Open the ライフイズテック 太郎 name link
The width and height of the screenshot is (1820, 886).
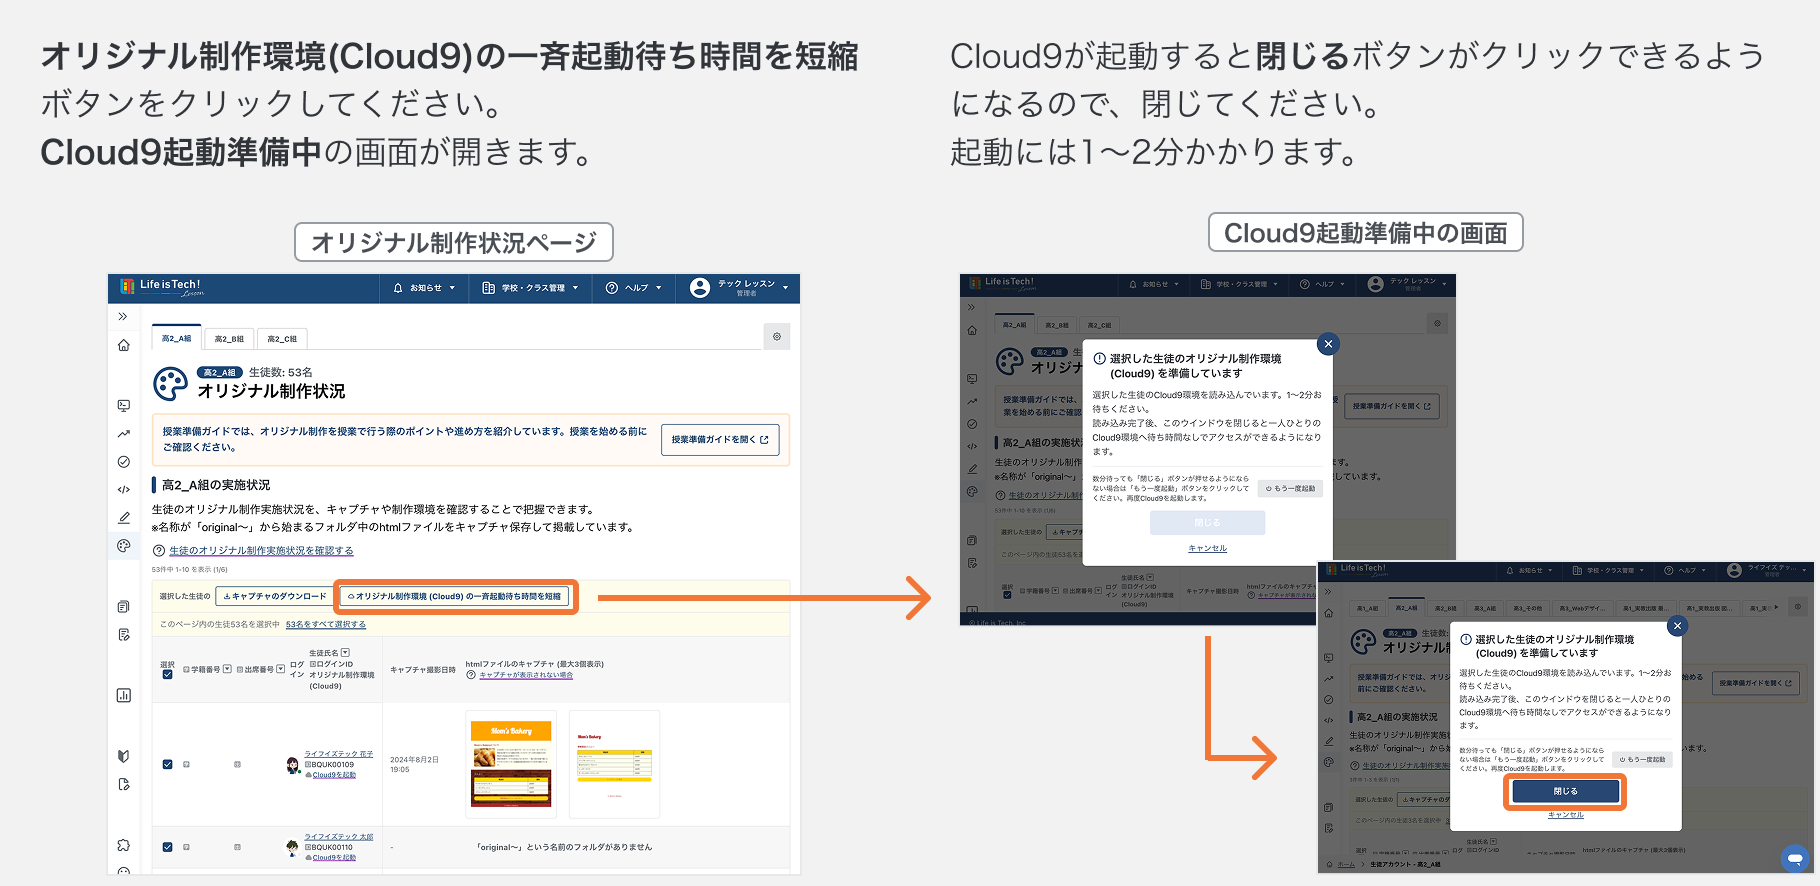coord(339,837)
